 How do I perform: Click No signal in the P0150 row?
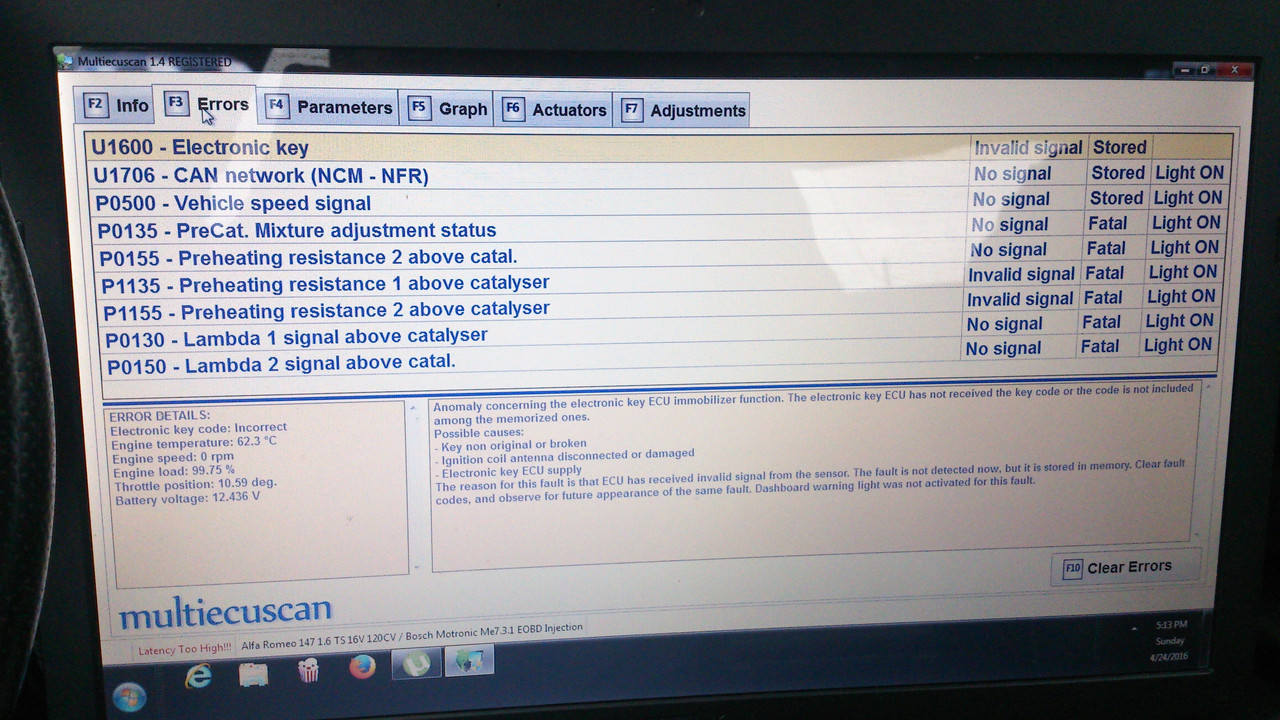click(x=1003, y=348)
